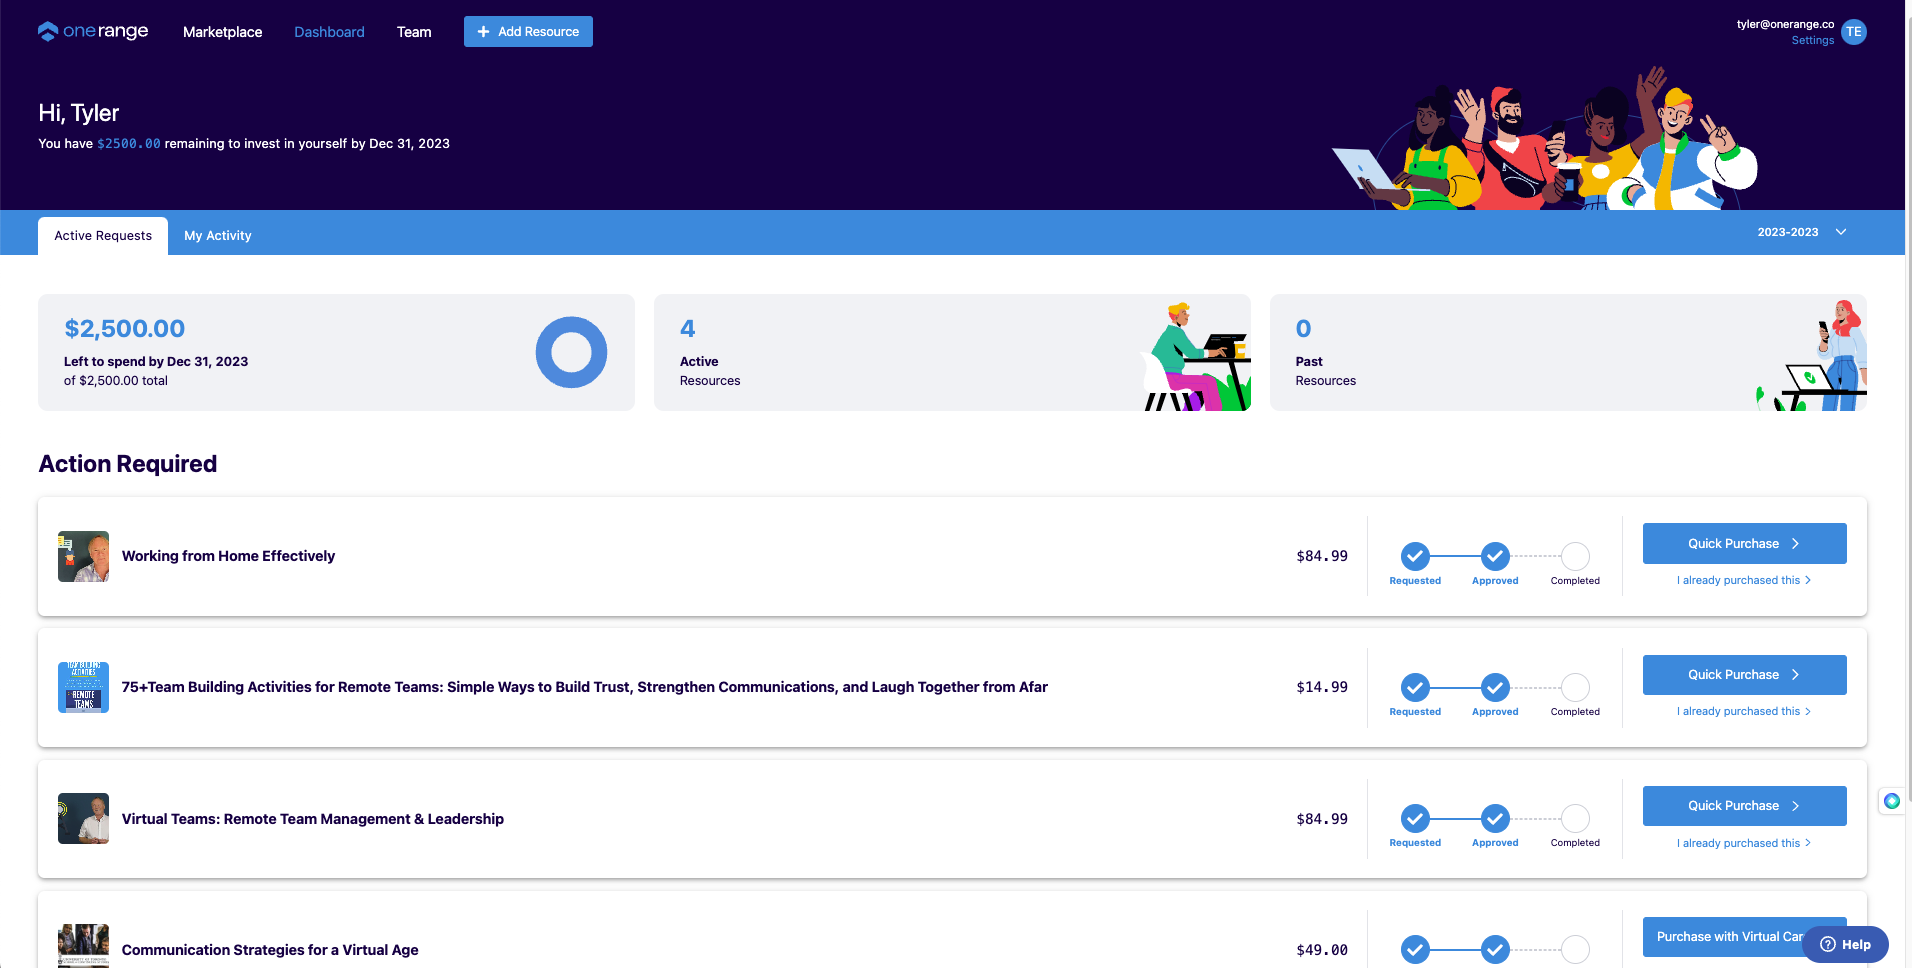Go to the Team page

pyautogui.click(x=414, y=32)
